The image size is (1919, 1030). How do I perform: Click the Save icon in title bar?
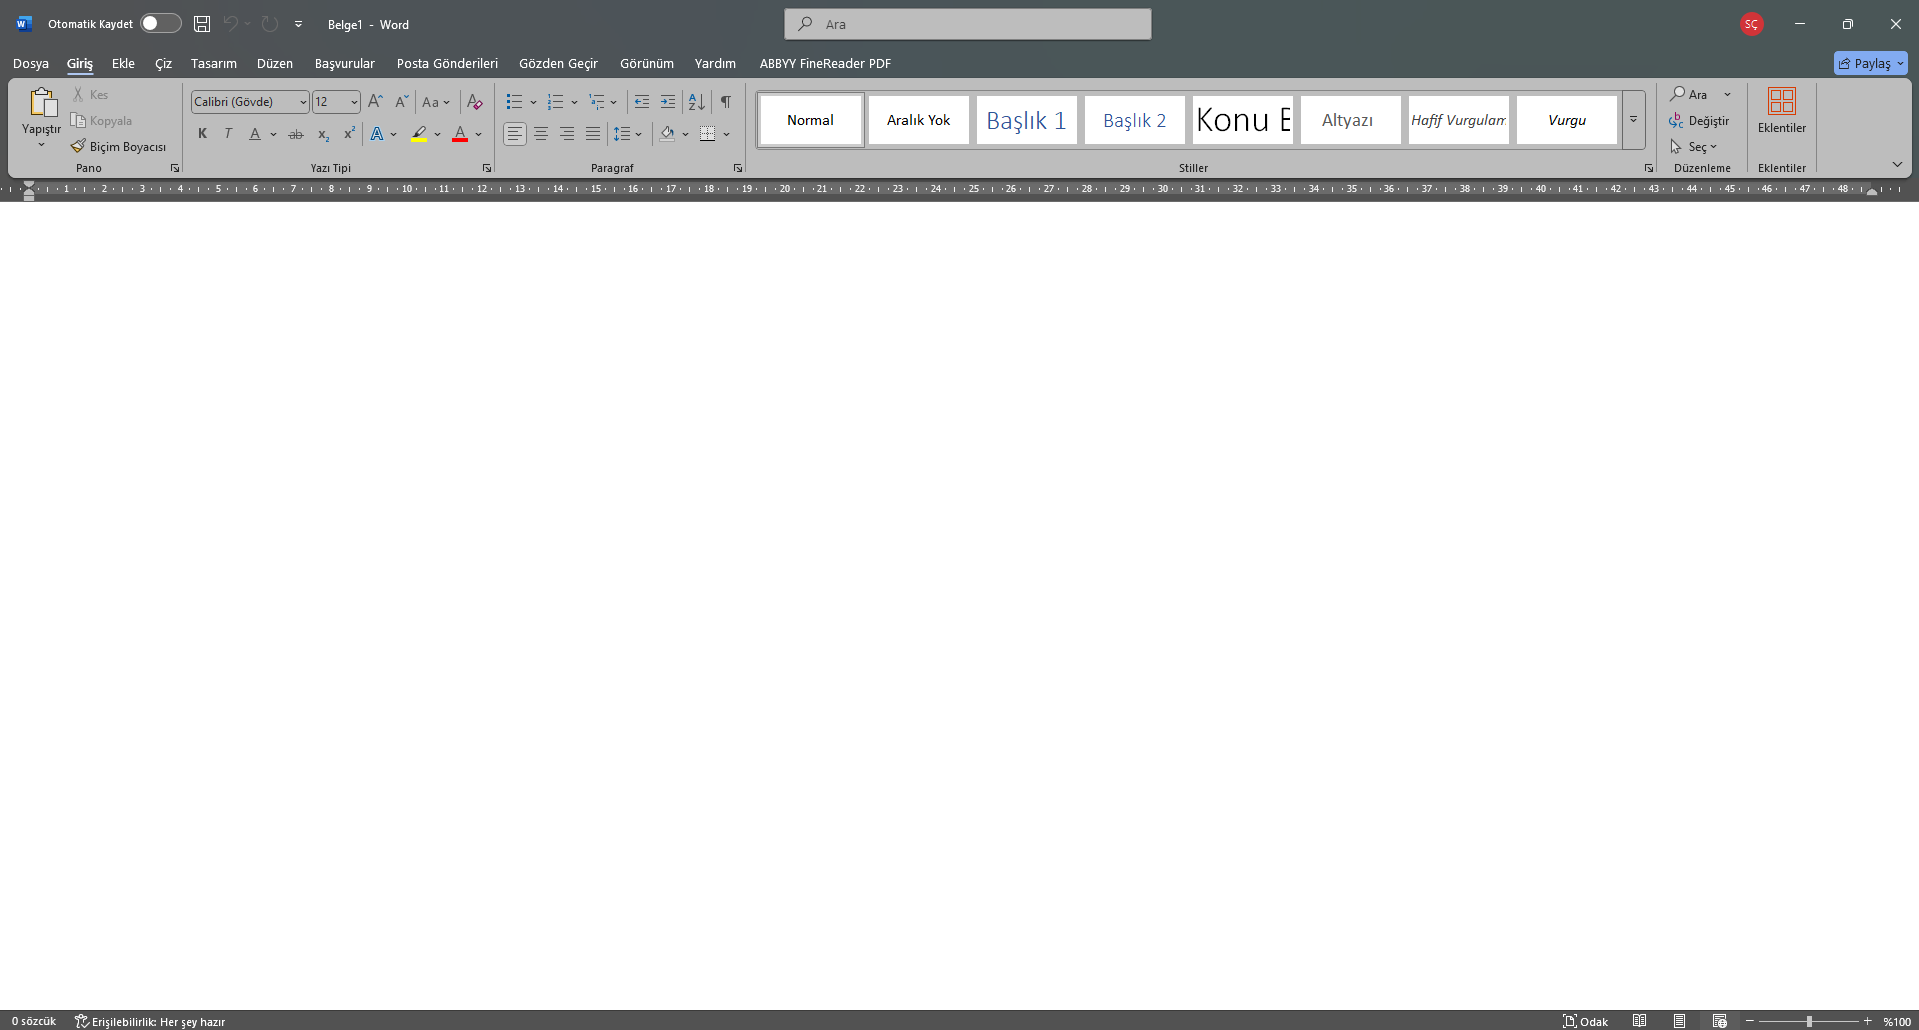coord(202,24)
